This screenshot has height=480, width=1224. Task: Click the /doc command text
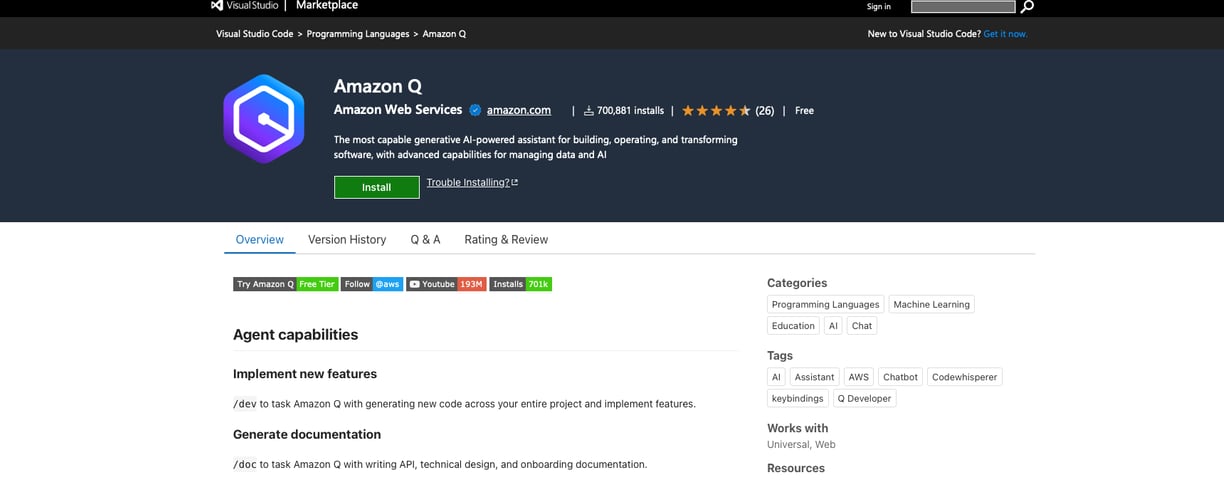245,464
